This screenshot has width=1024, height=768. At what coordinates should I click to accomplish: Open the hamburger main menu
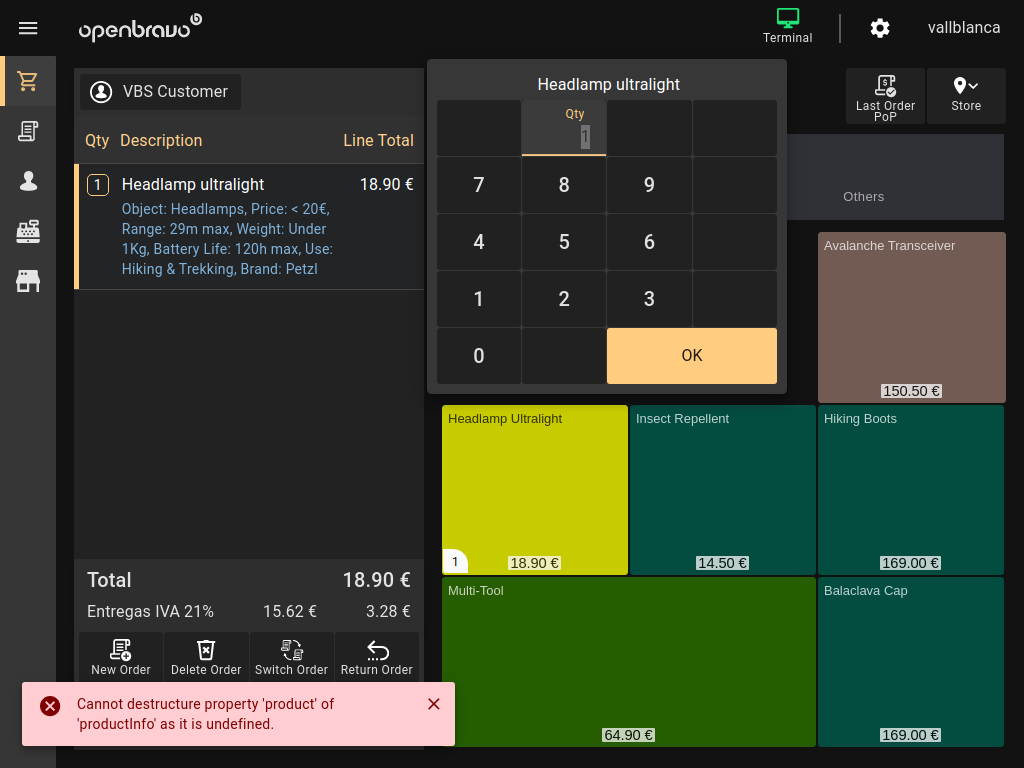pos(28,28)
